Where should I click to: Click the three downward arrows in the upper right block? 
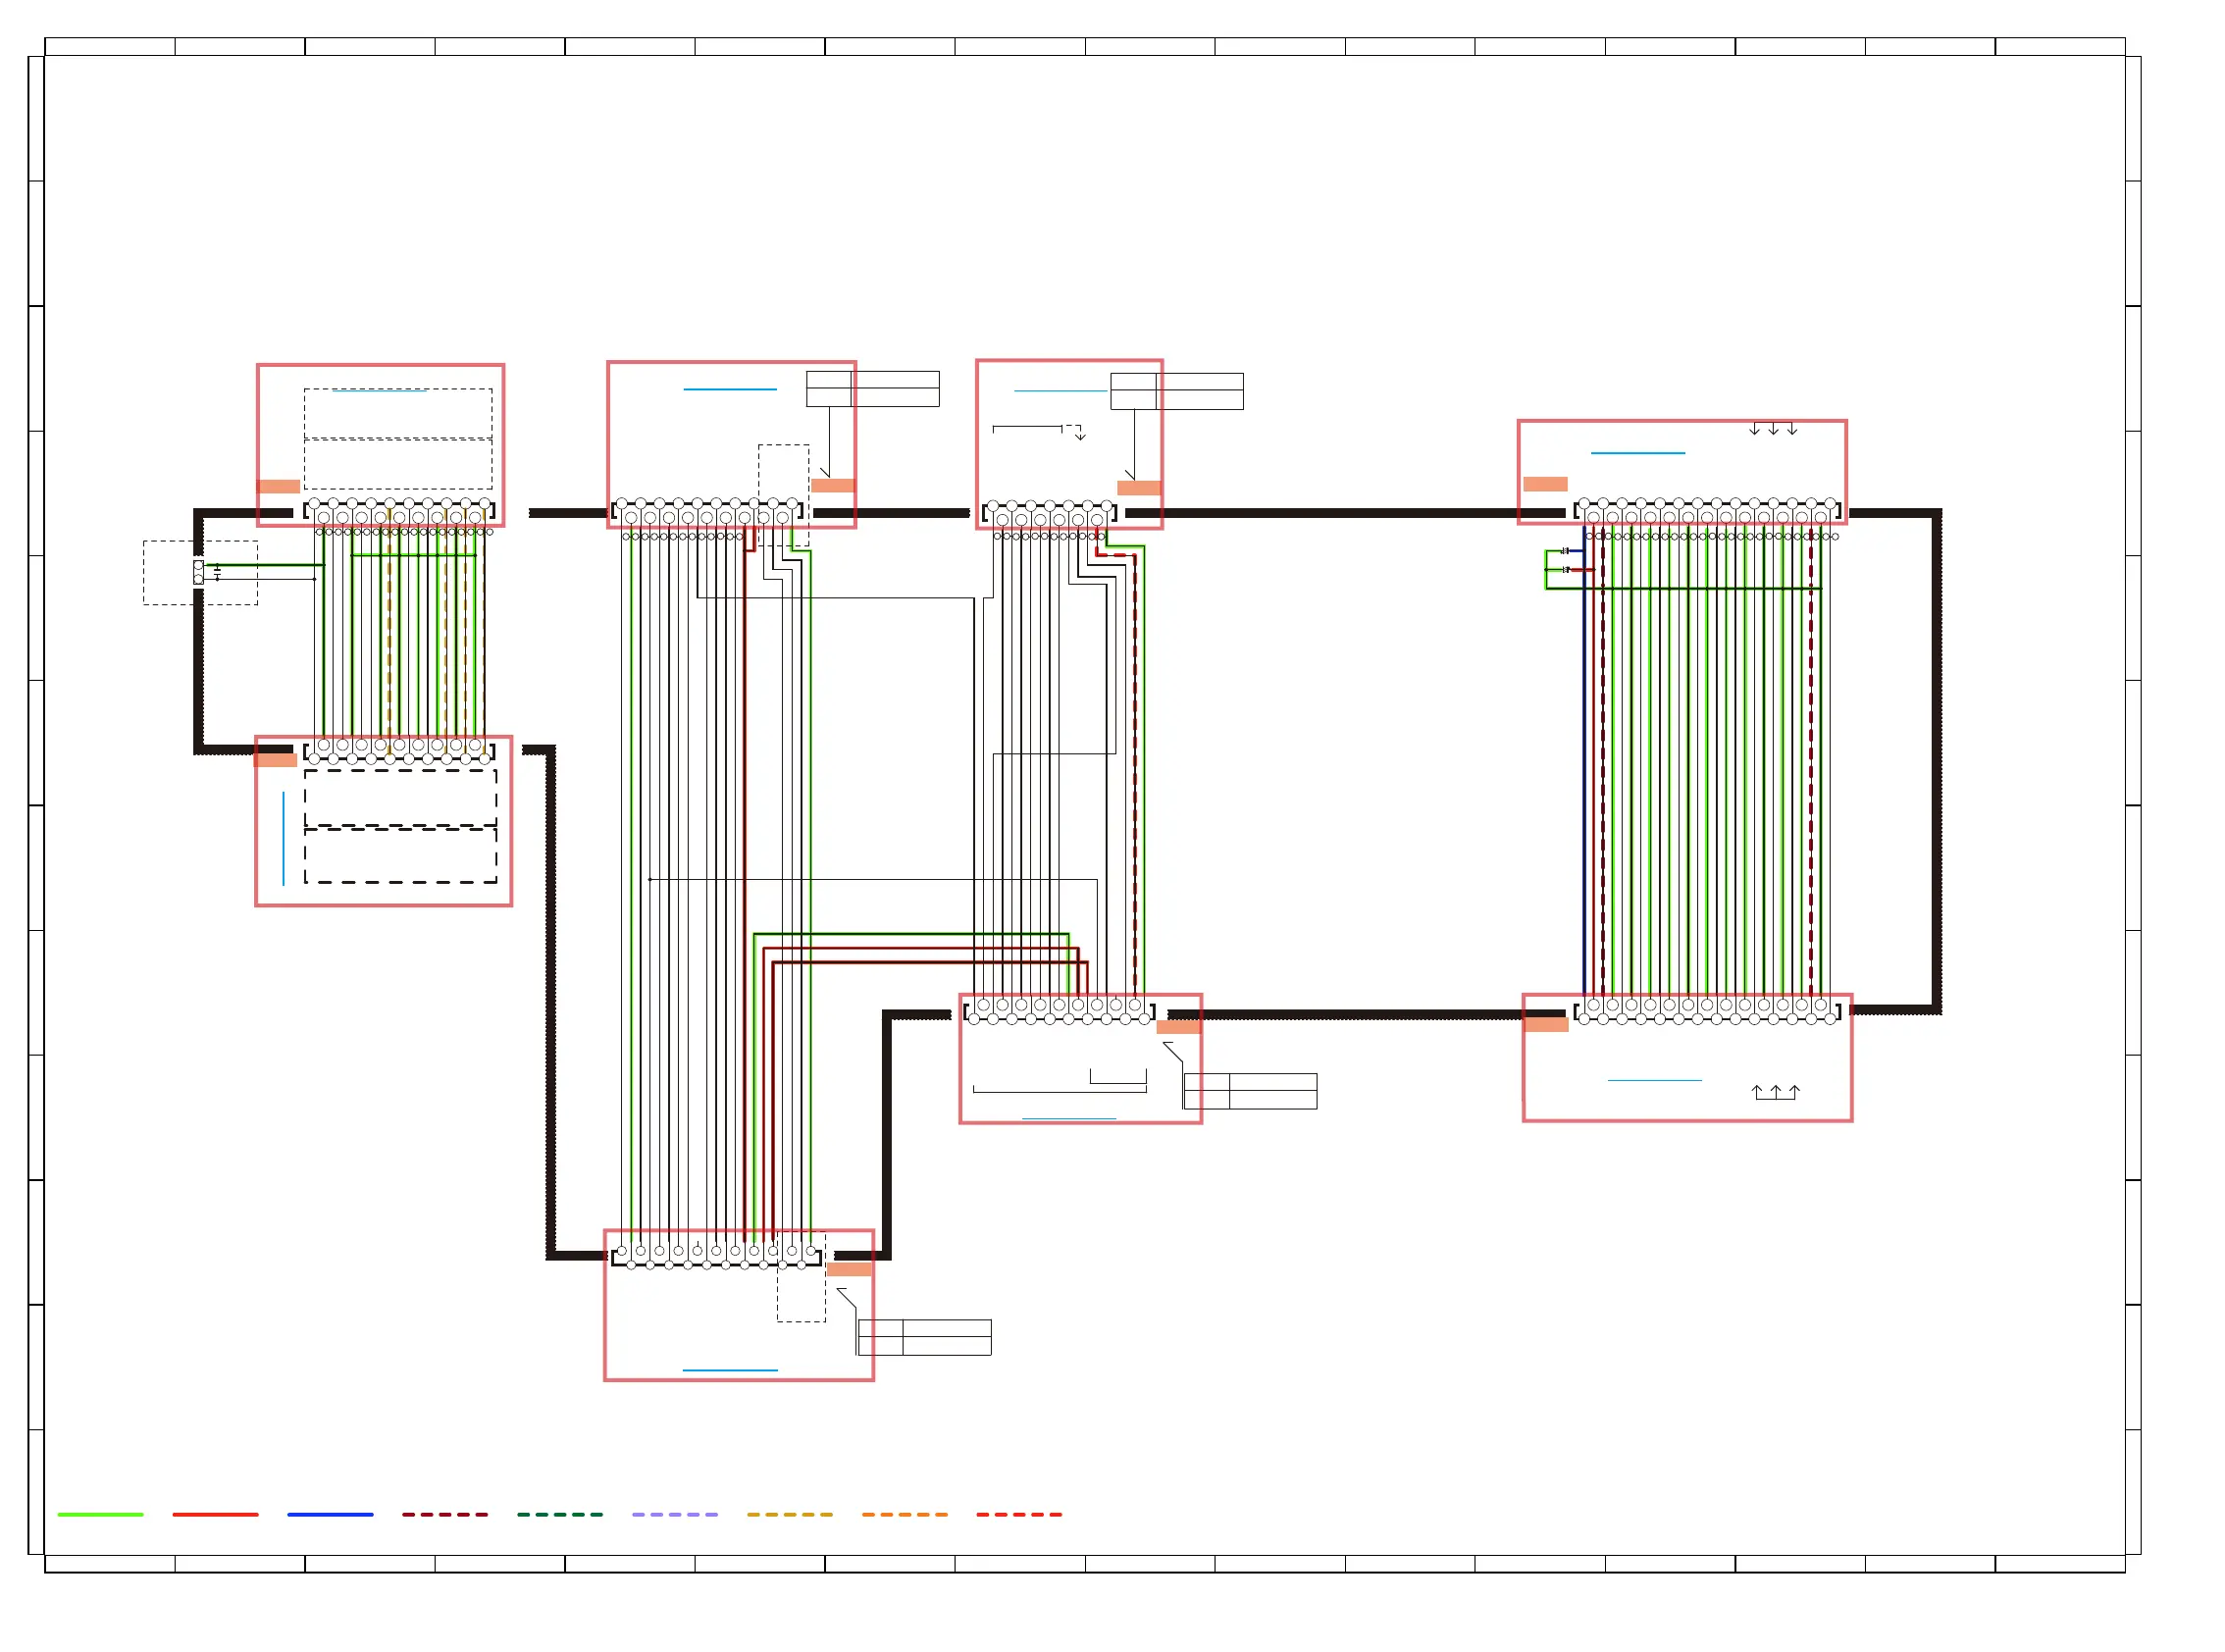[x=1773, y=429]
